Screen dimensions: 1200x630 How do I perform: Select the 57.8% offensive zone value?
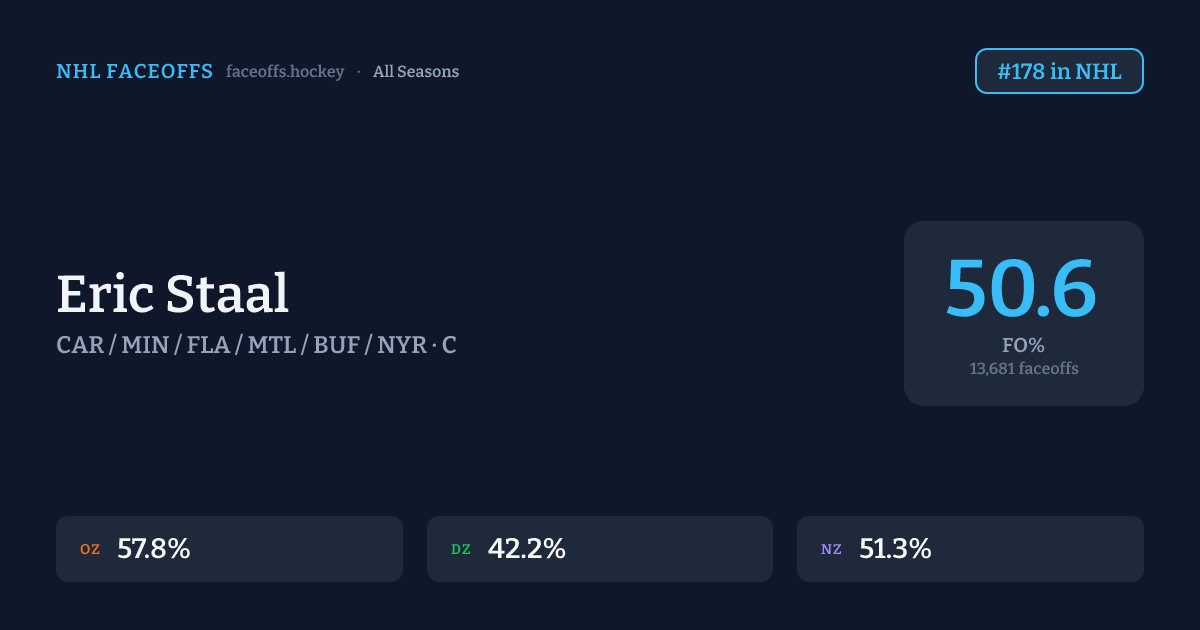pos(154,549)
